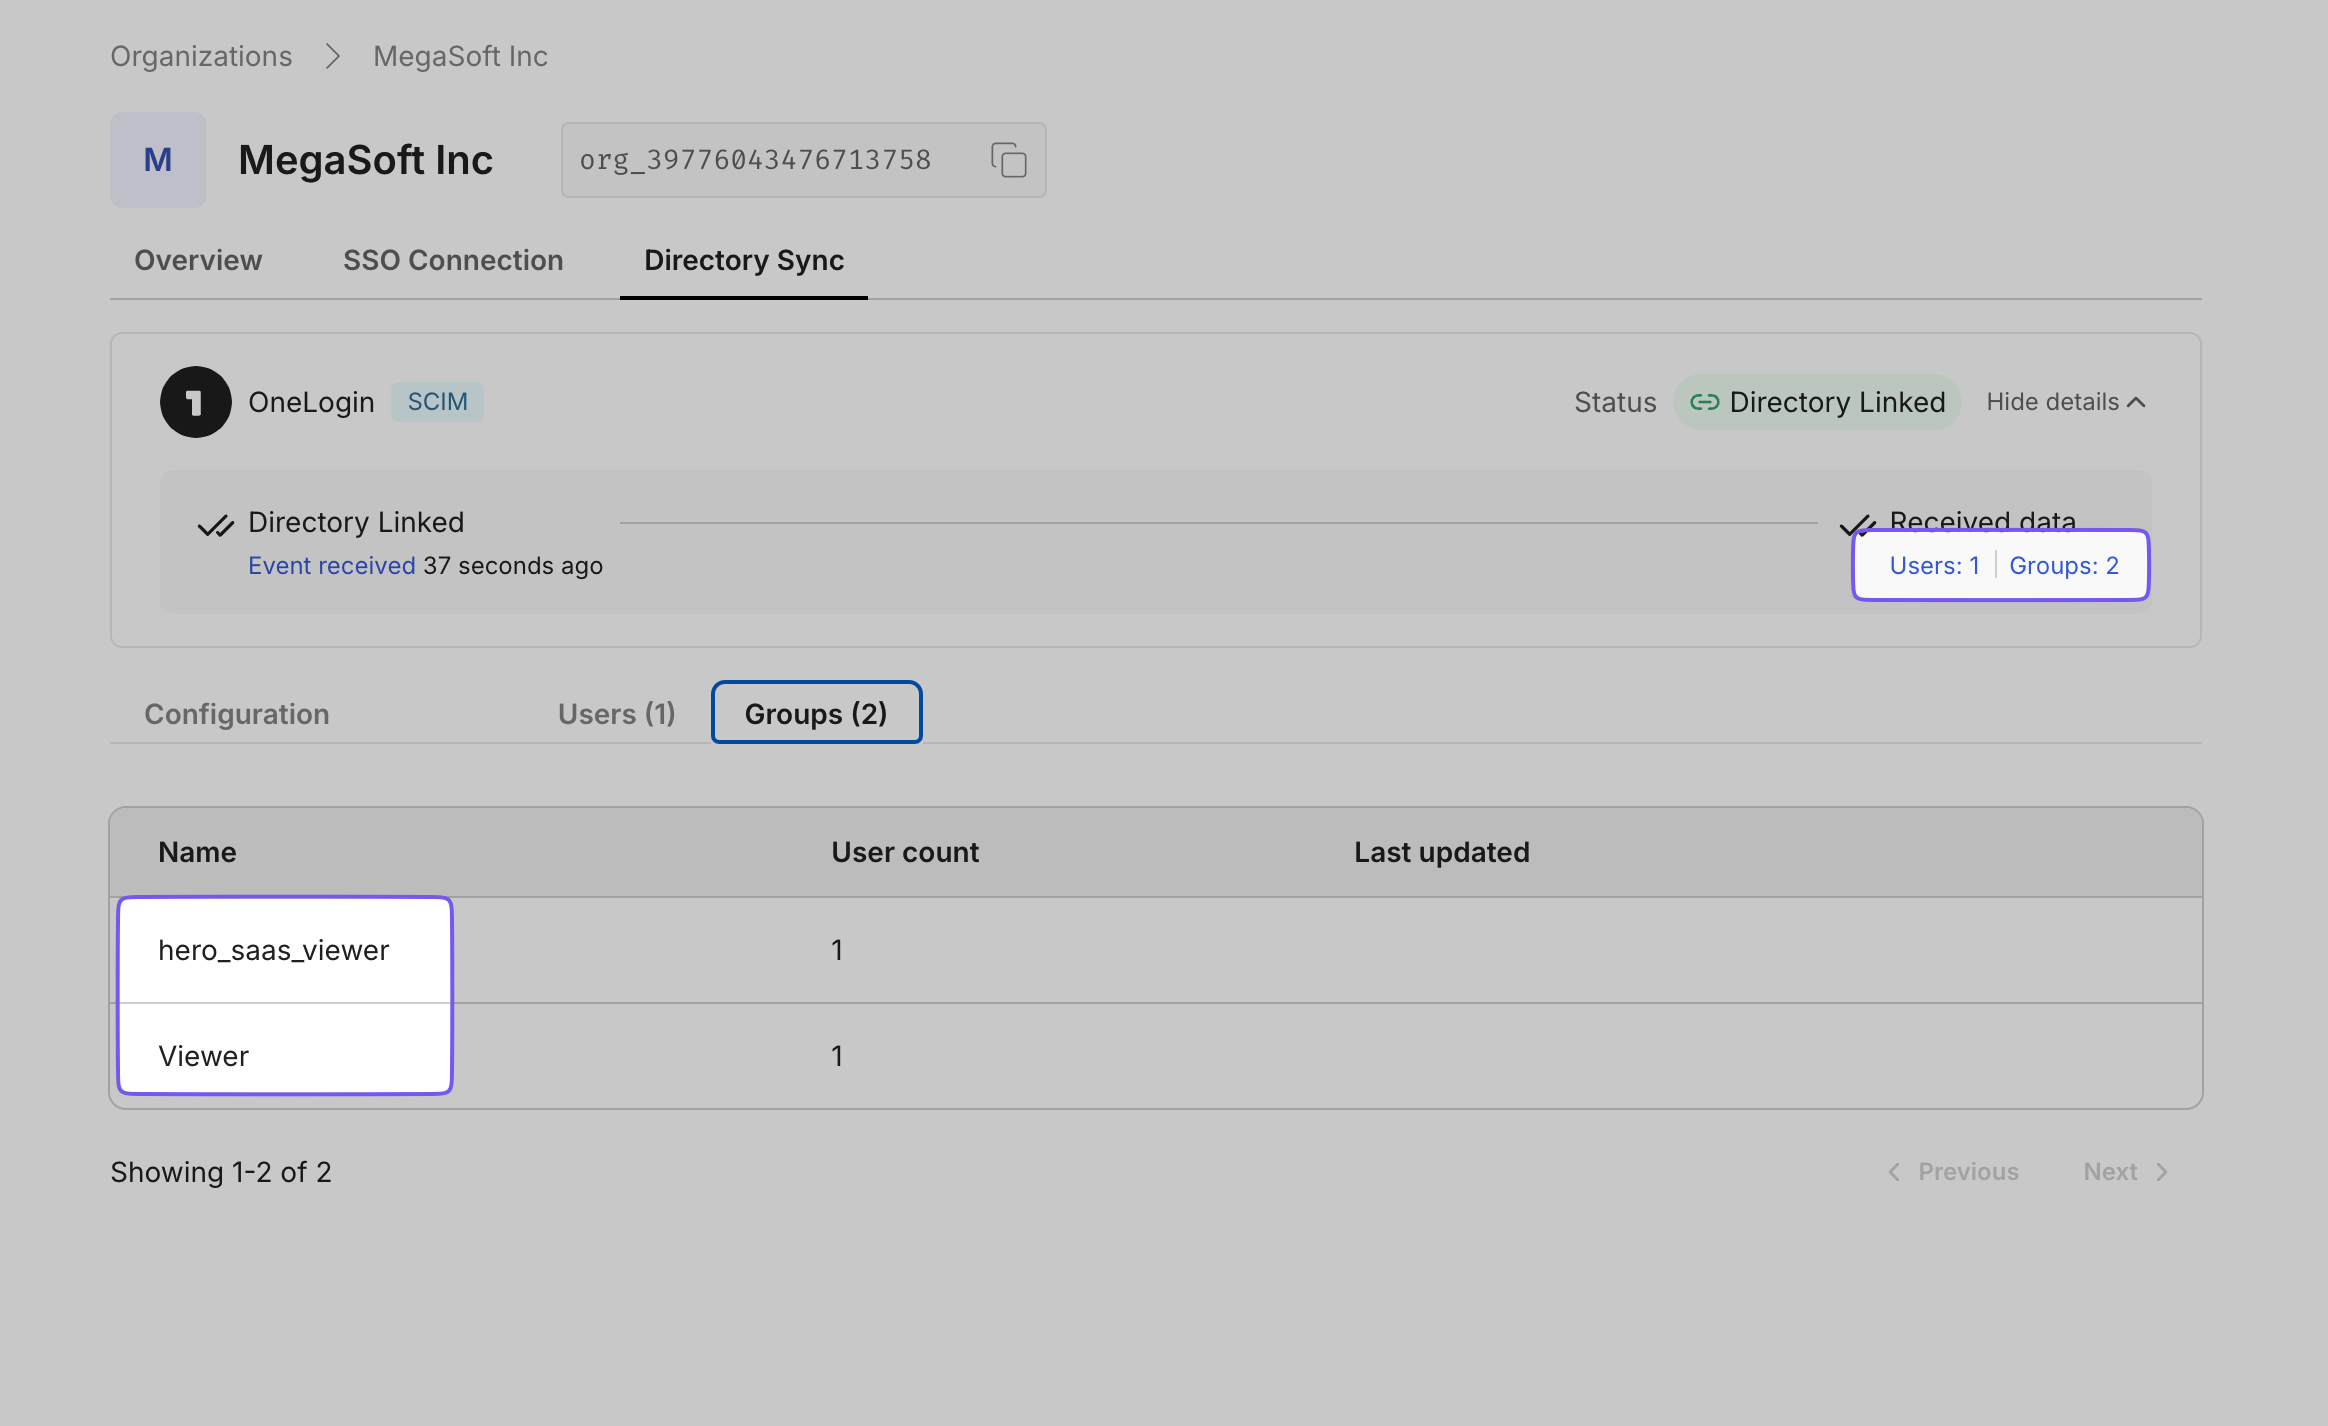This screenshot has height=1426, width=2328.
Task: Select the Viewer group row
Action: 204,1055
